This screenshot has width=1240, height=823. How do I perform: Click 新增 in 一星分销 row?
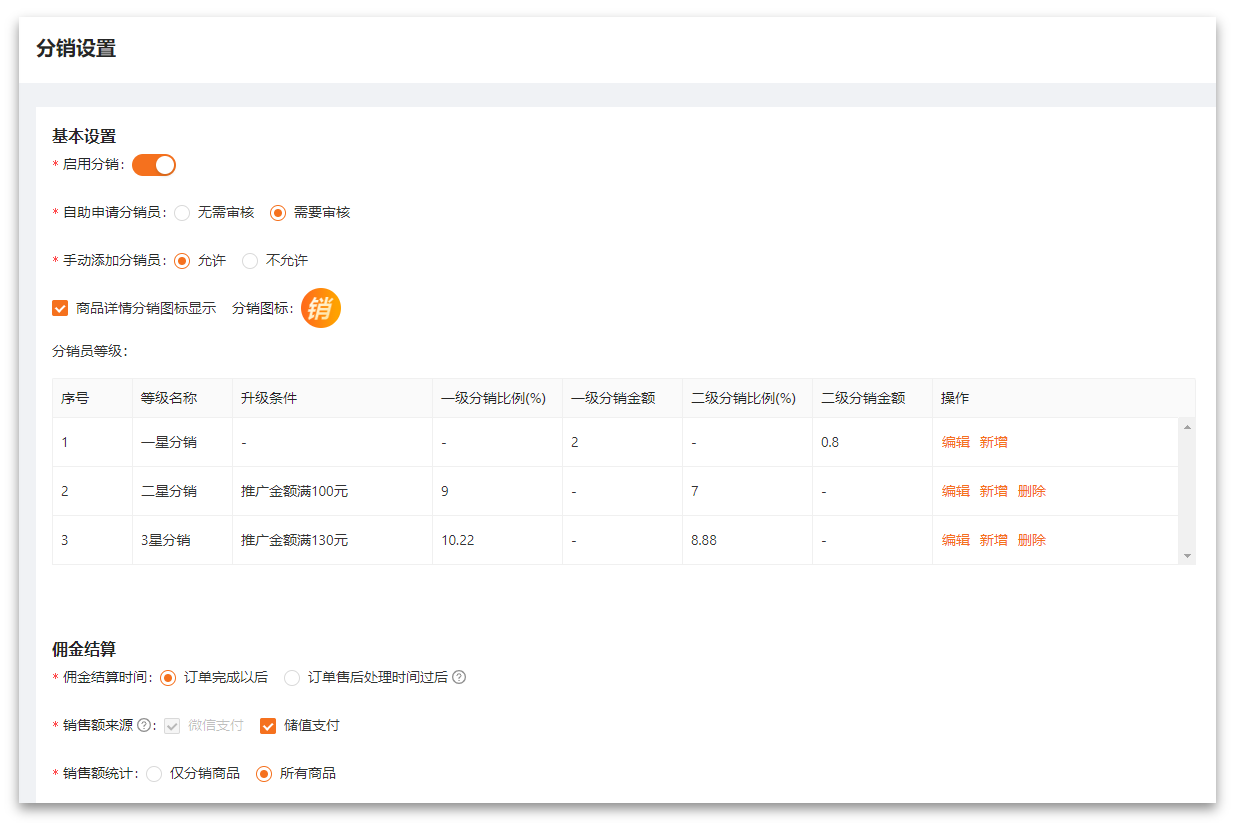coord(994,442)
